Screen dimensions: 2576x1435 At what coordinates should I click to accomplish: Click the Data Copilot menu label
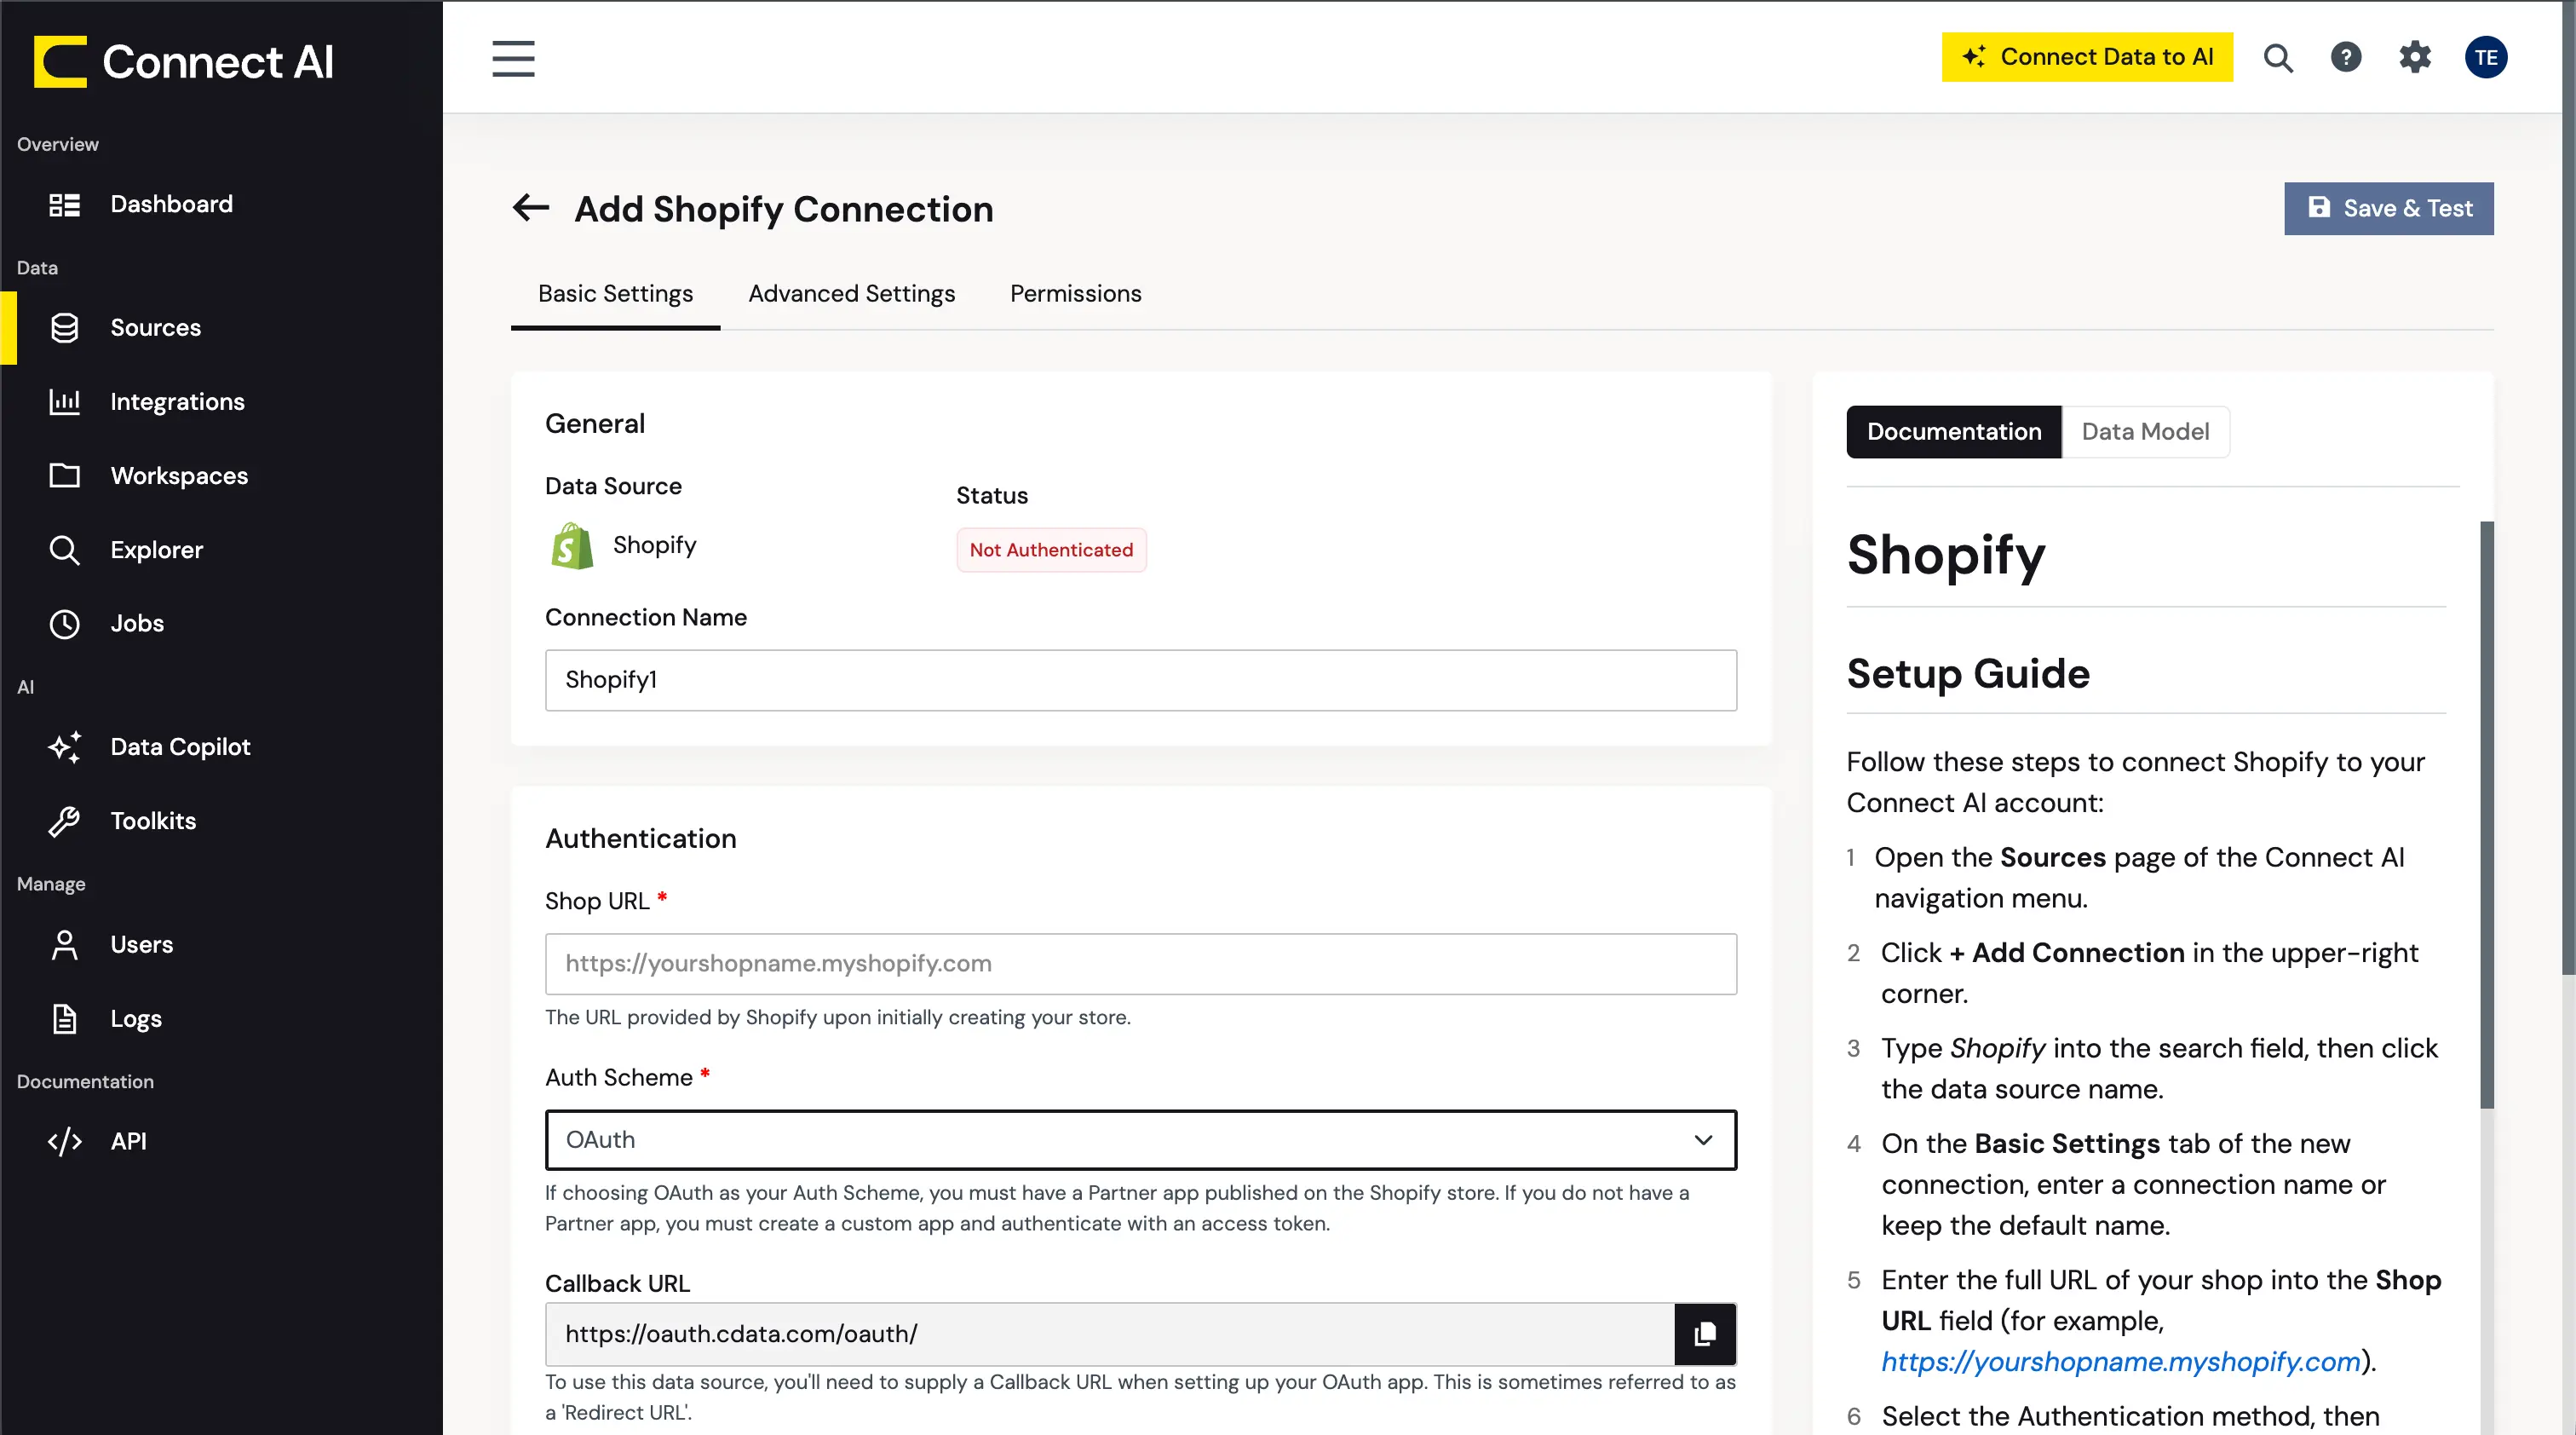coord(180,747)
